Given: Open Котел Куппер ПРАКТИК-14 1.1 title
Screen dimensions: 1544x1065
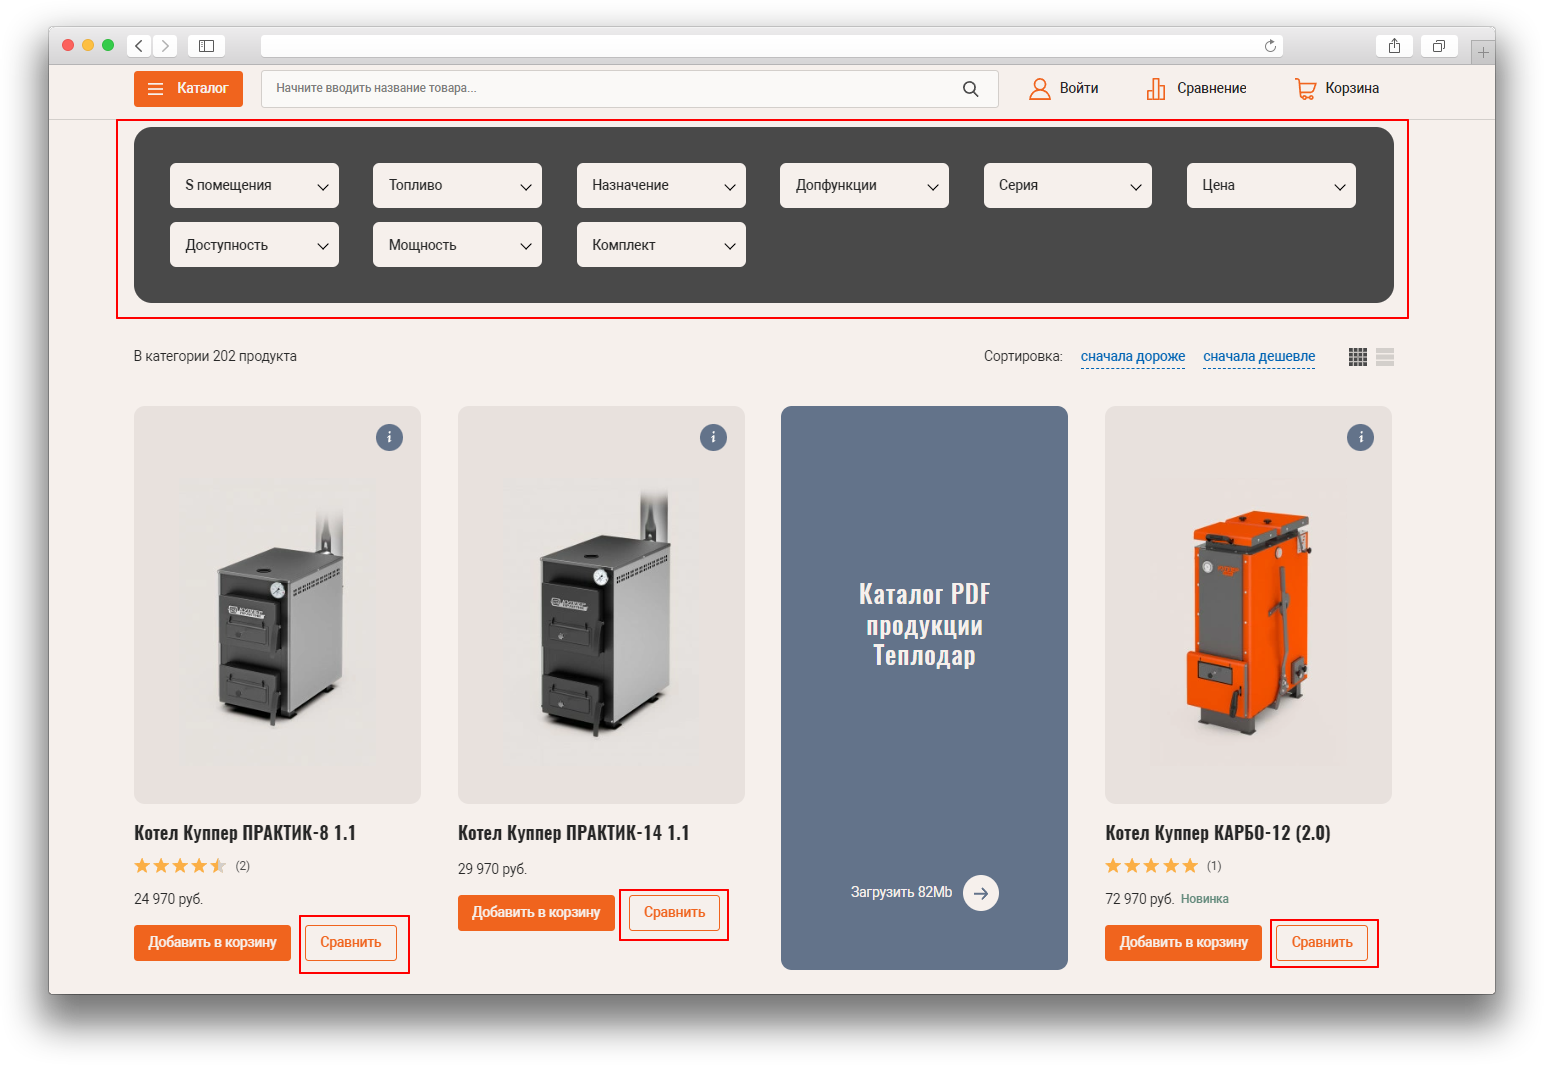Looking at the screenshot, I should tap(574, 833).
